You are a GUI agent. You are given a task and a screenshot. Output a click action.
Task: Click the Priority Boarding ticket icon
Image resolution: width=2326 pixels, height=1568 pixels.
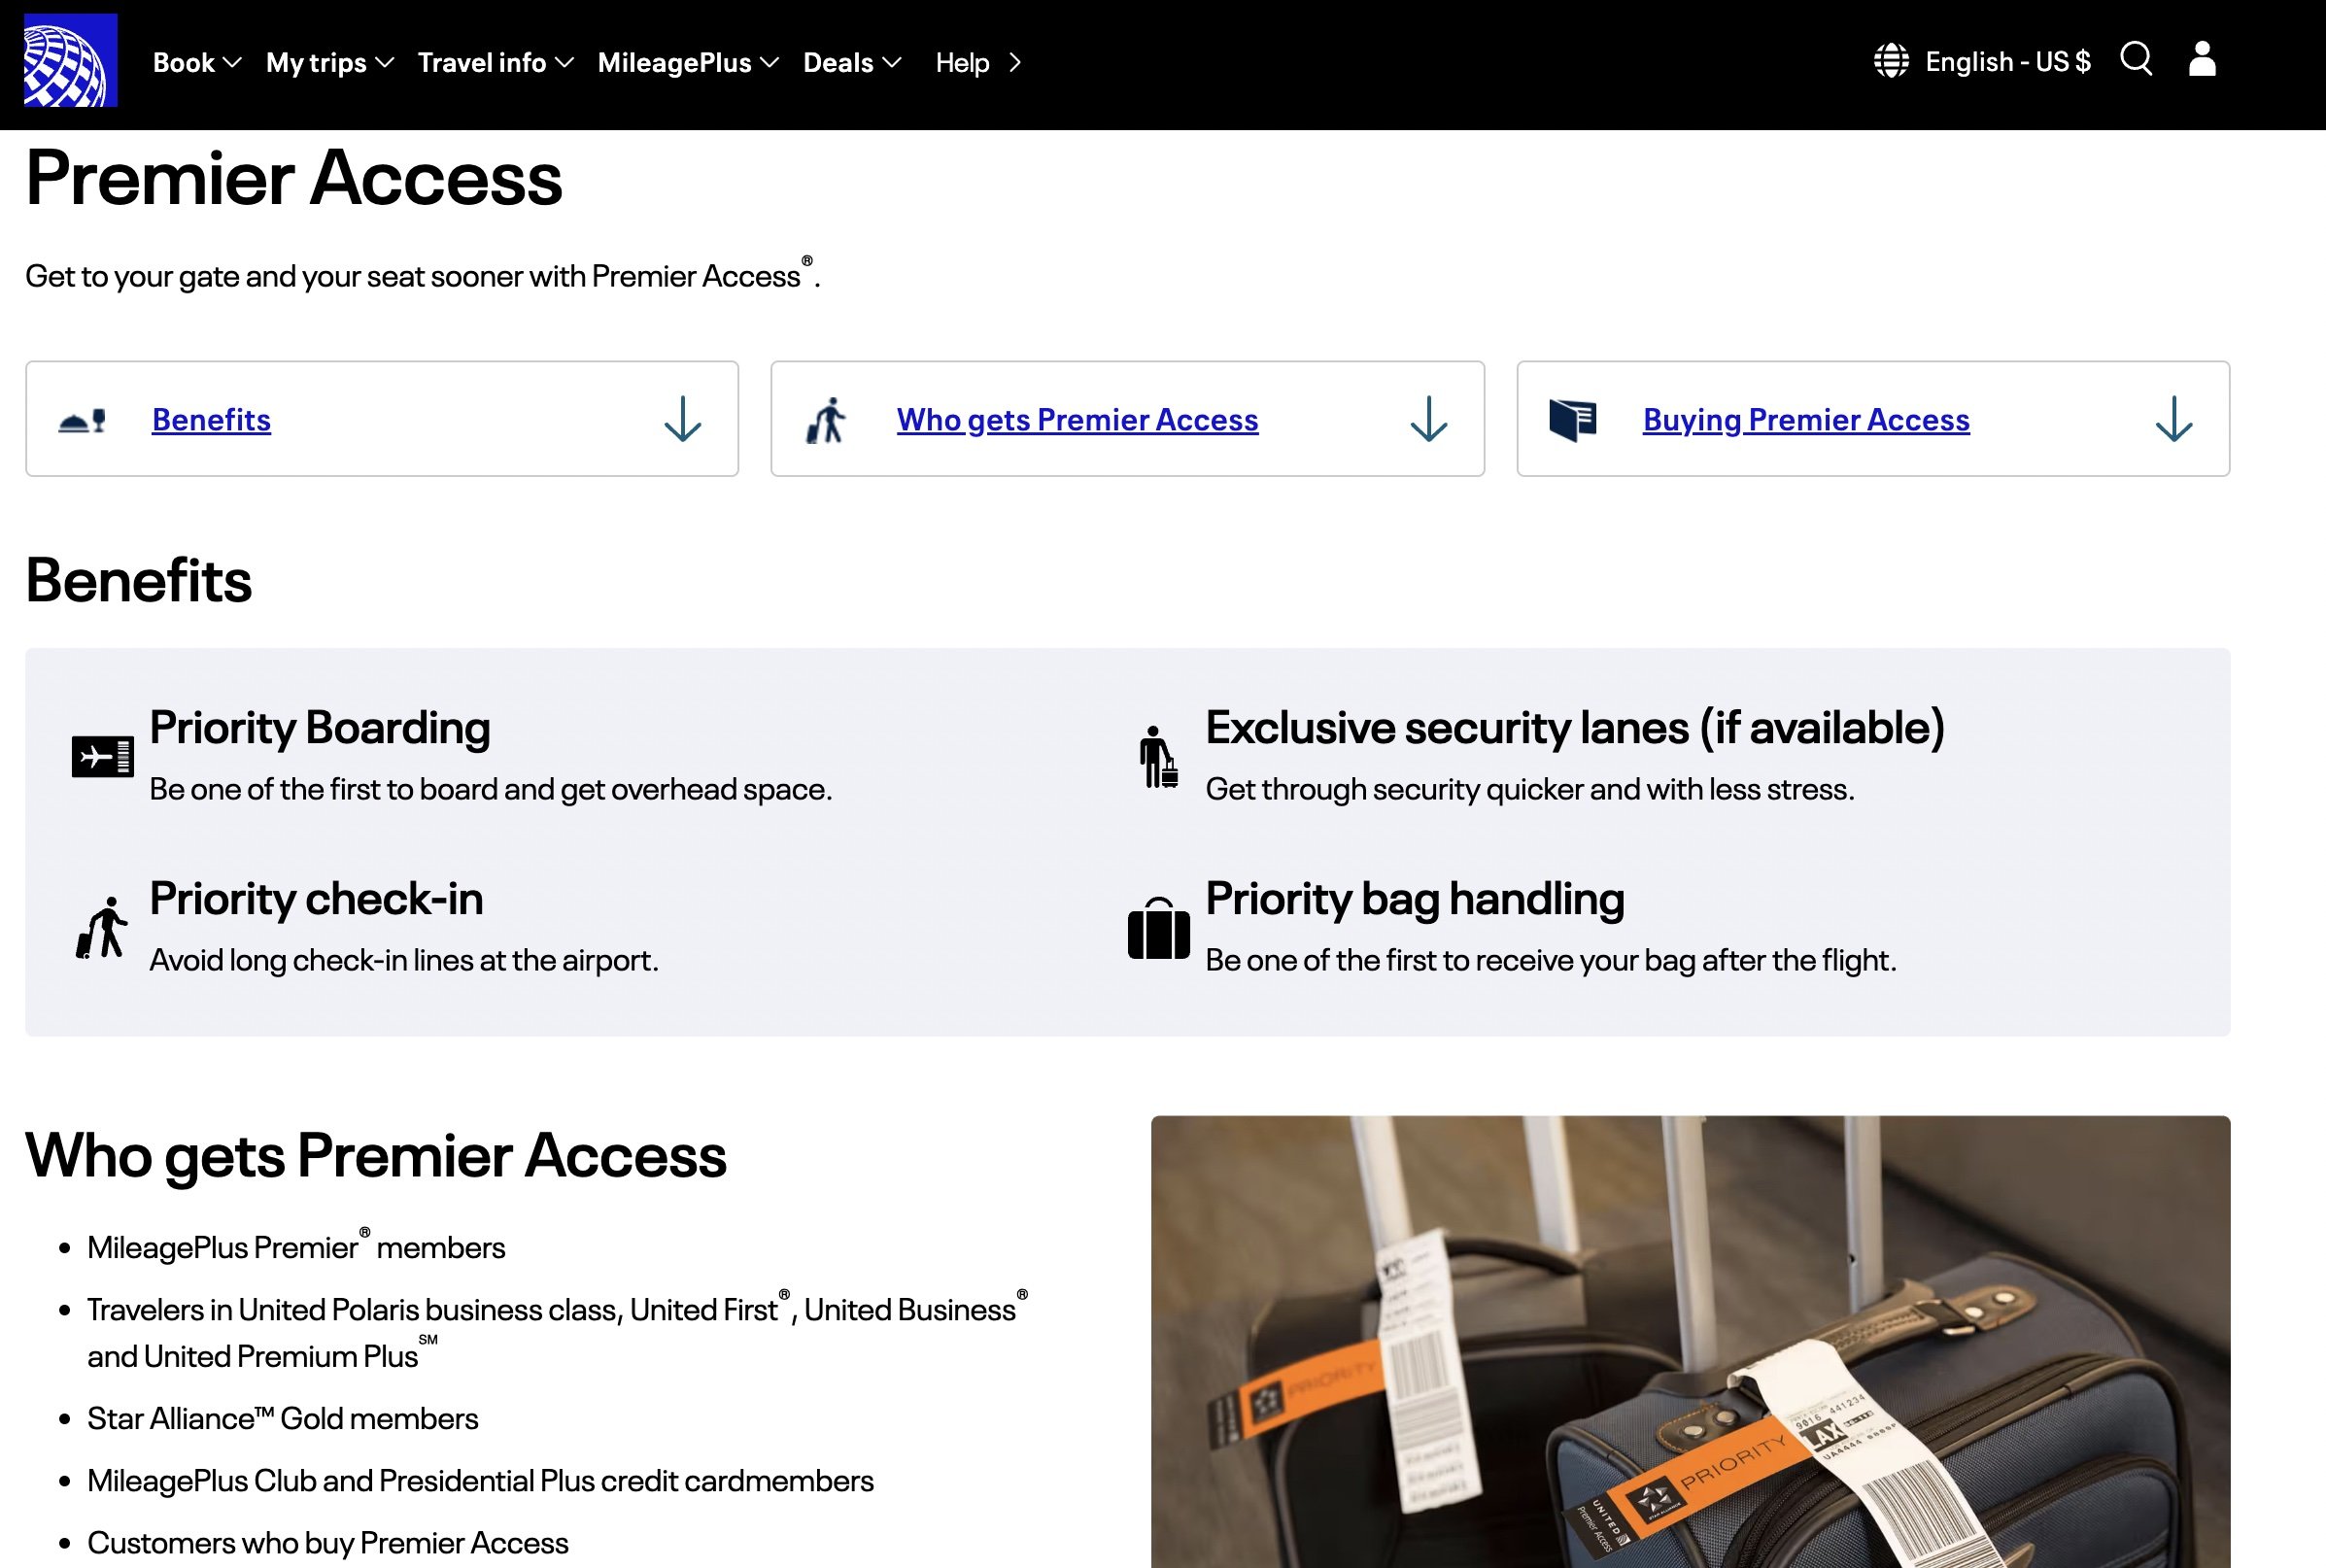pos(103,756)
